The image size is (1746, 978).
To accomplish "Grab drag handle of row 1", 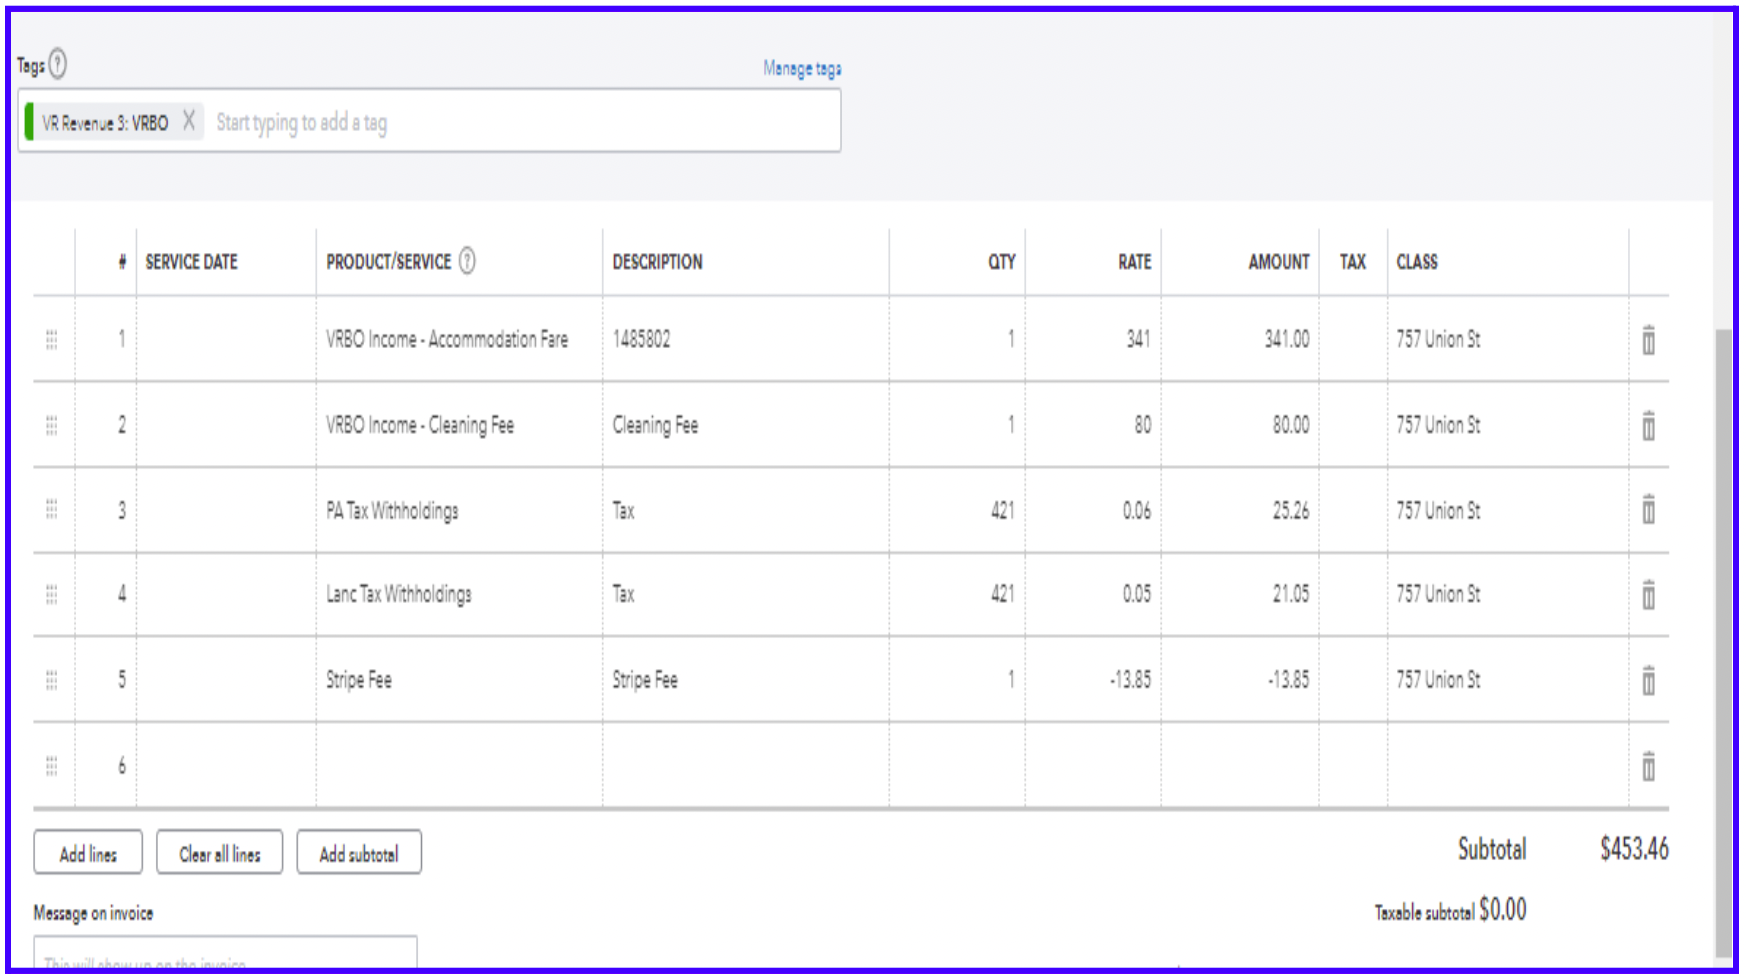I will point(52,340).
